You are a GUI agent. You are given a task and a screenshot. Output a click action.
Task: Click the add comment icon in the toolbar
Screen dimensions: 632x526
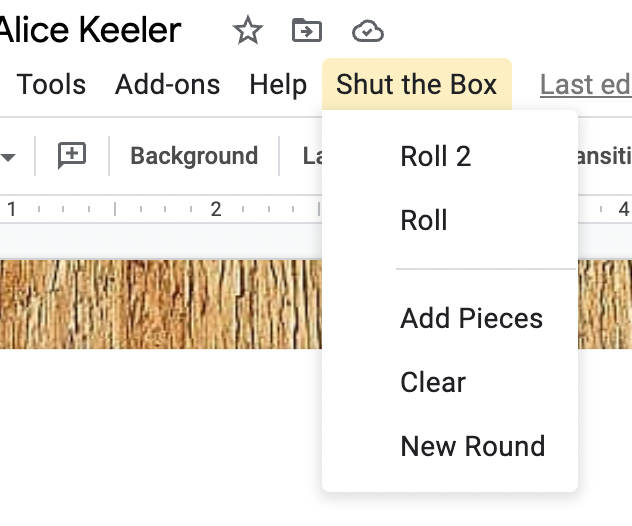(x=72, y=155)
